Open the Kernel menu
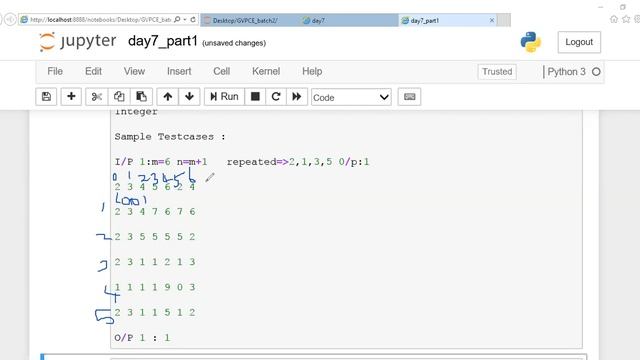 click(266, 71)
